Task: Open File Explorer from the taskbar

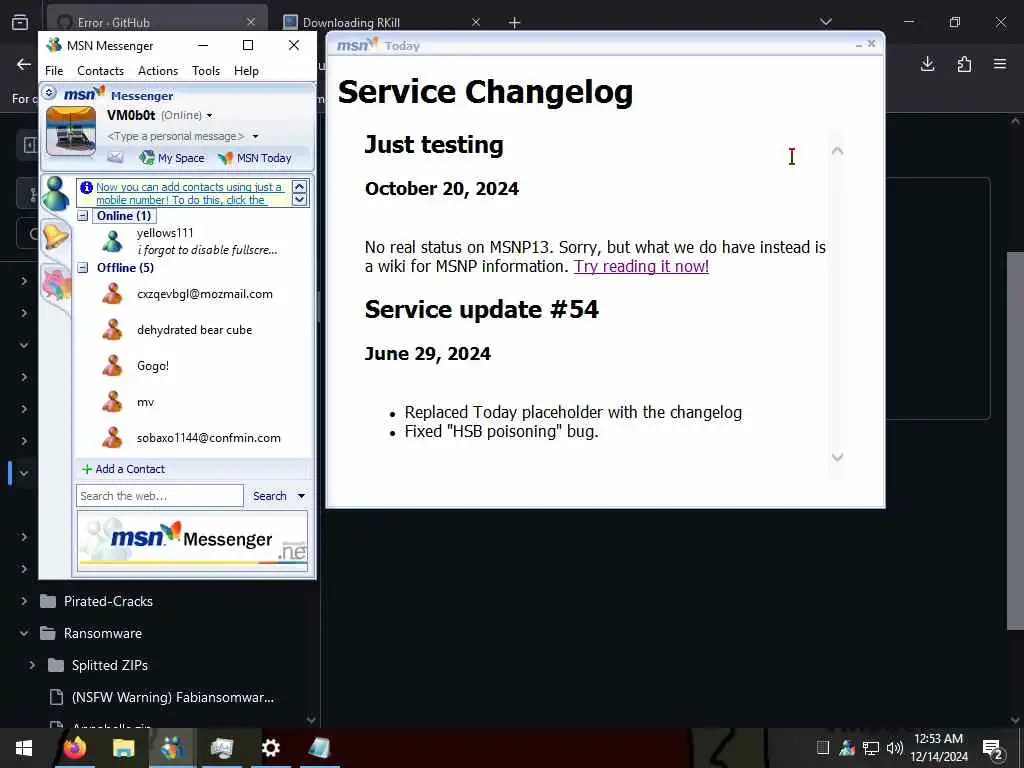Action: coord(123,748)
